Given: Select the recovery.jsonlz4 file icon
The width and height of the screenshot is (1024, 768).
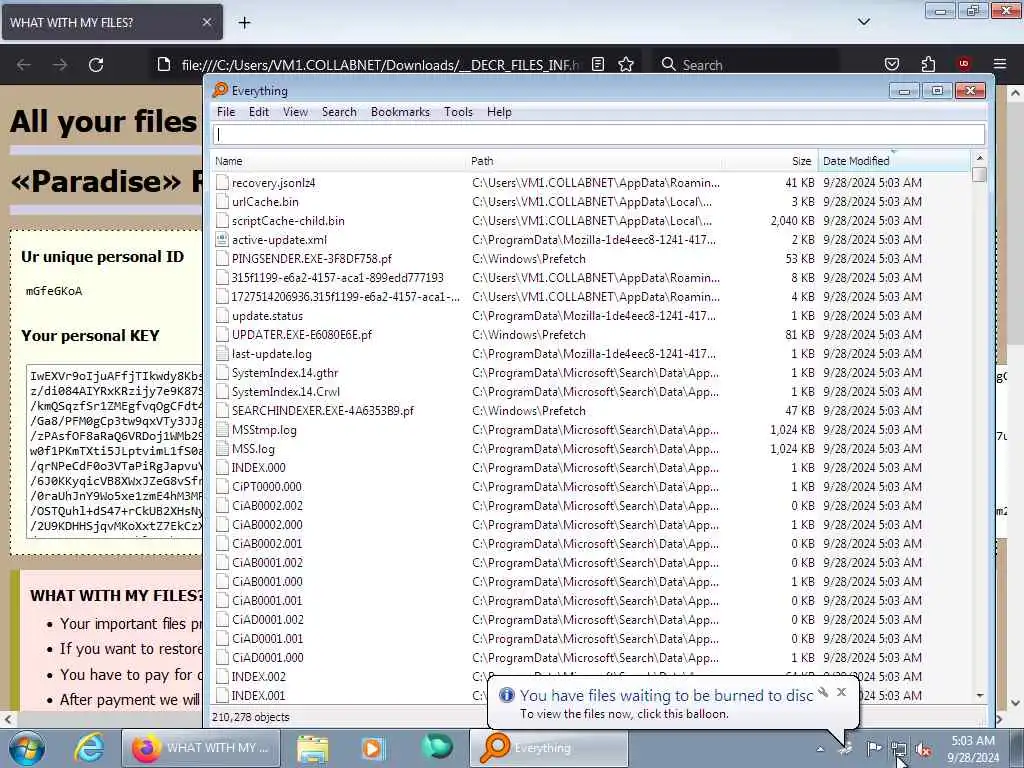Looking at the screenshot, I should pos(222,183).
